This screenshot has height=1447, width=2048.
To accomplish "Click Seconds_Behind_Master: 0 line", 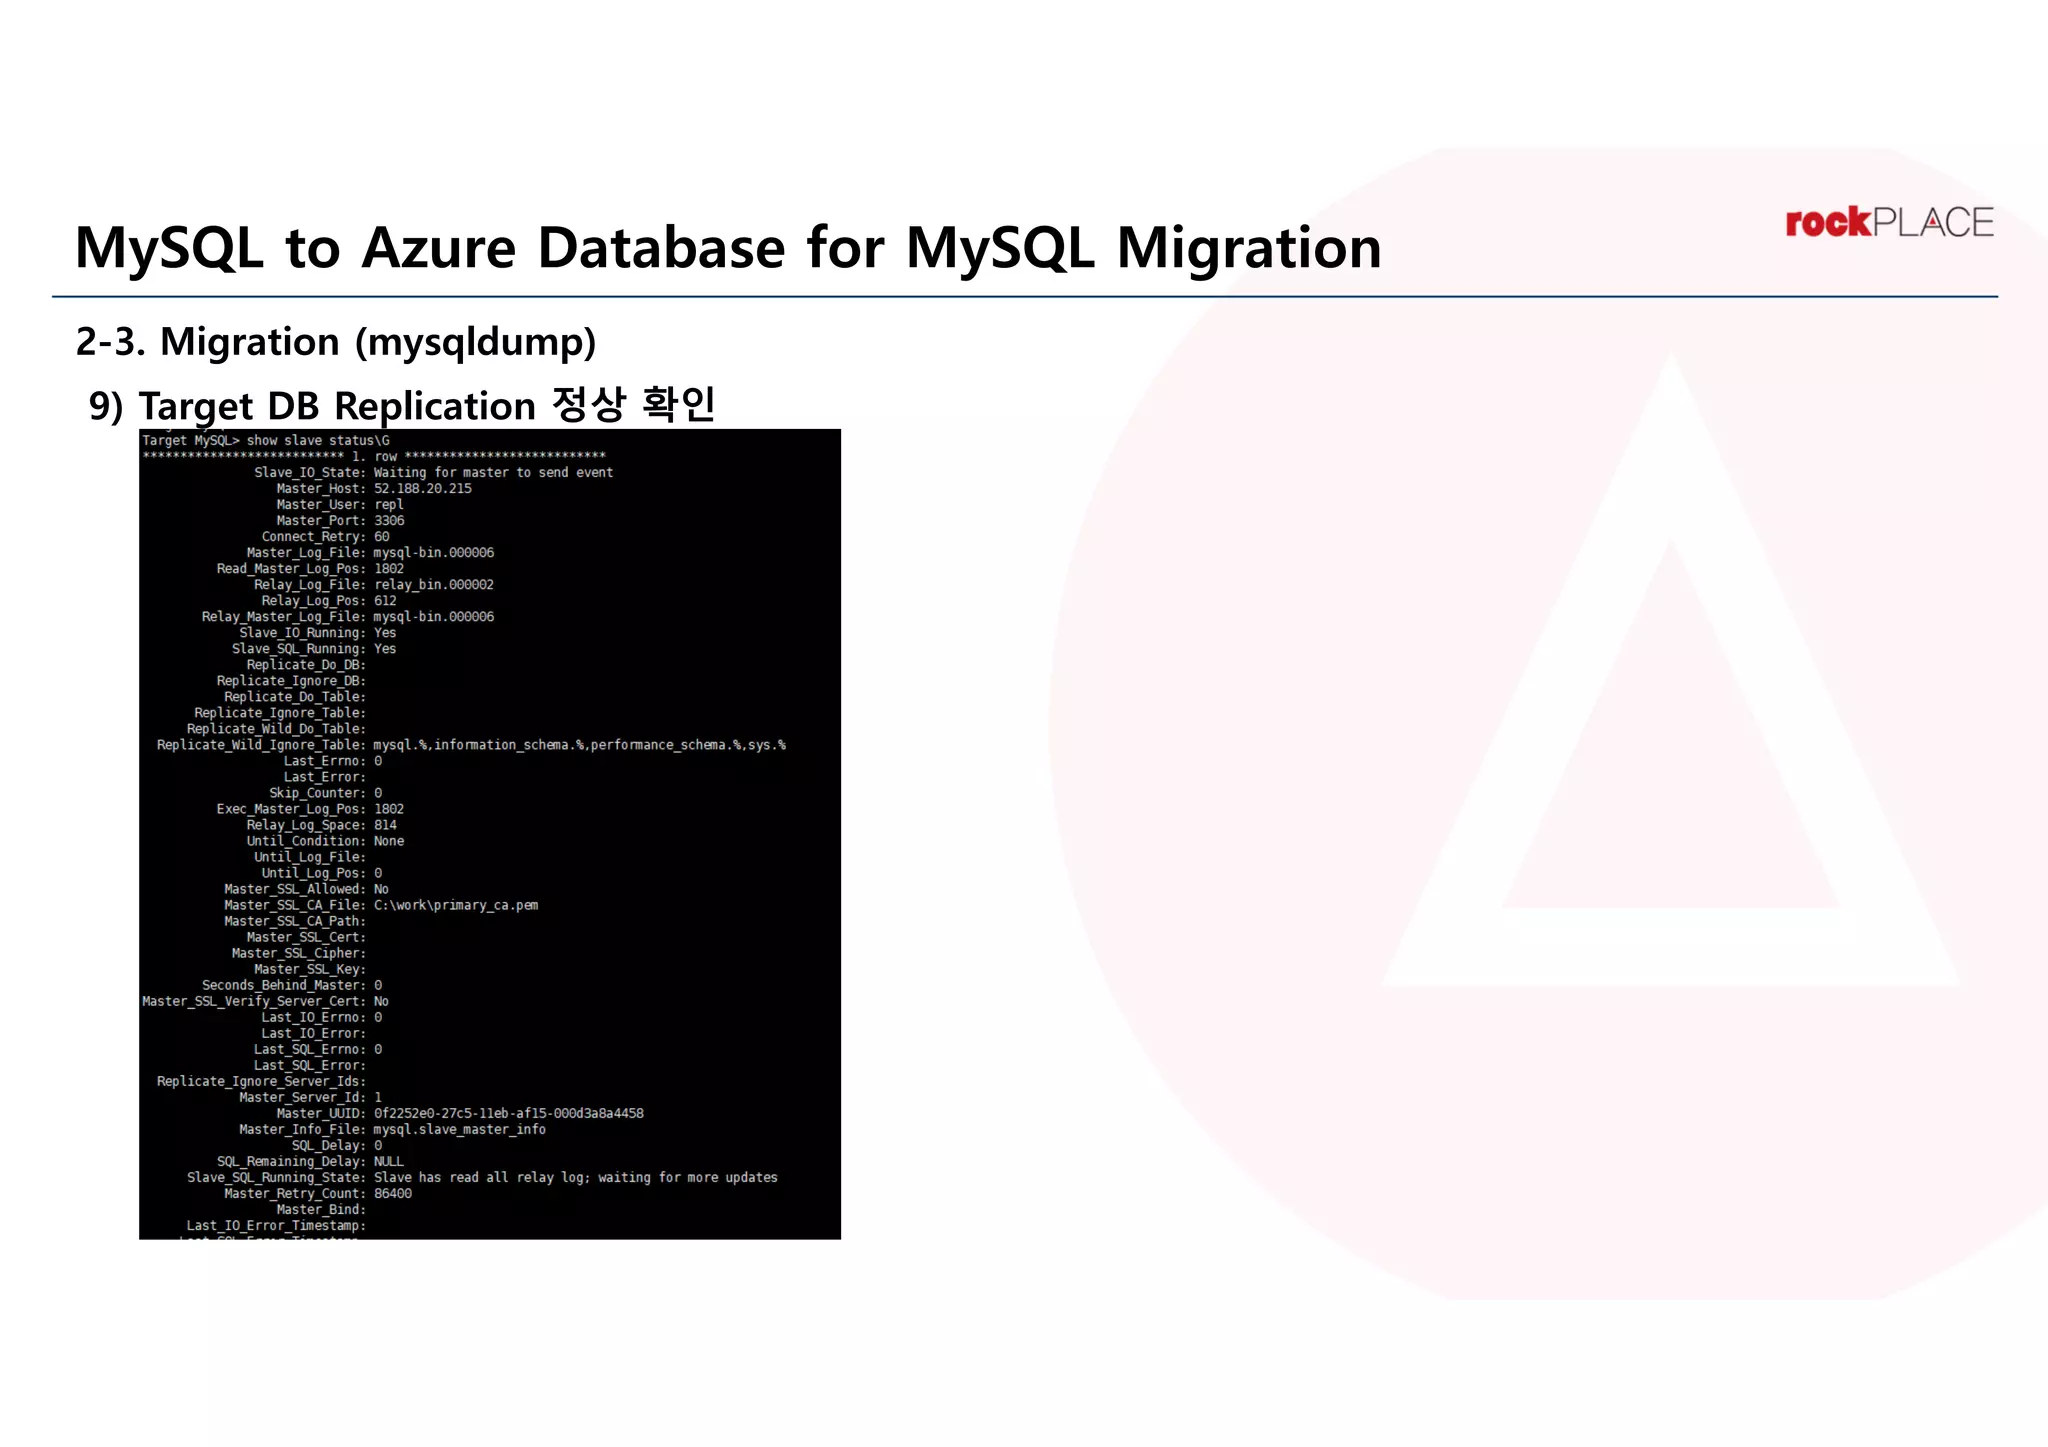I will (292, 984).
